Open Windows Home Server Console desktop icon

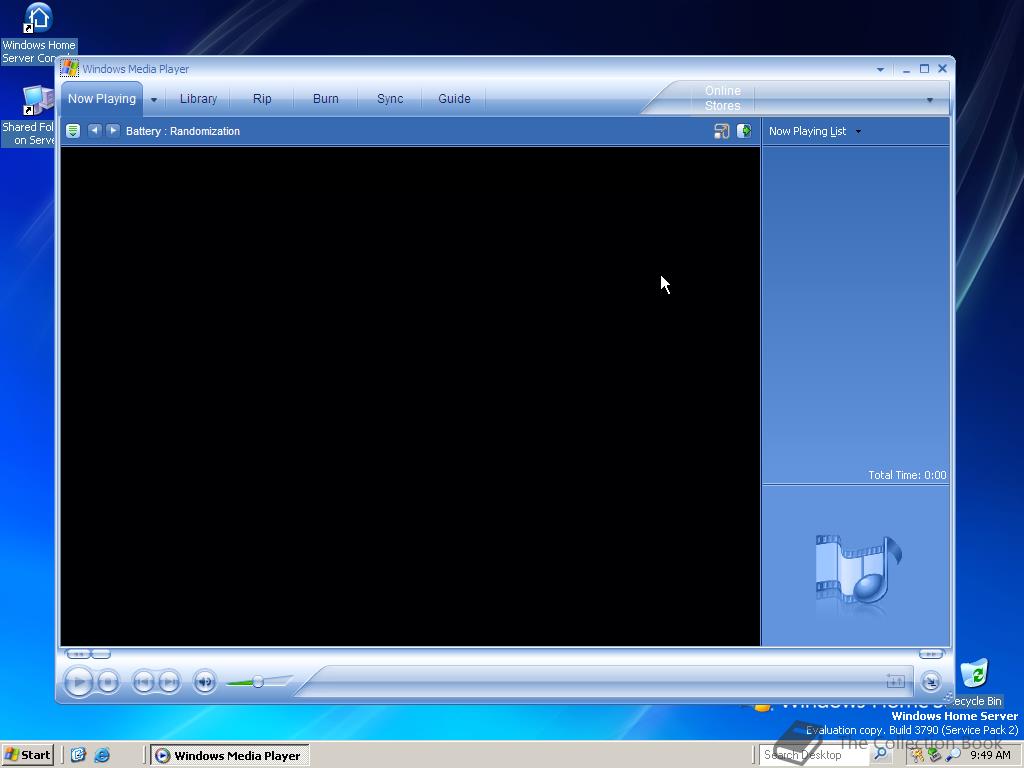[39, 33]
